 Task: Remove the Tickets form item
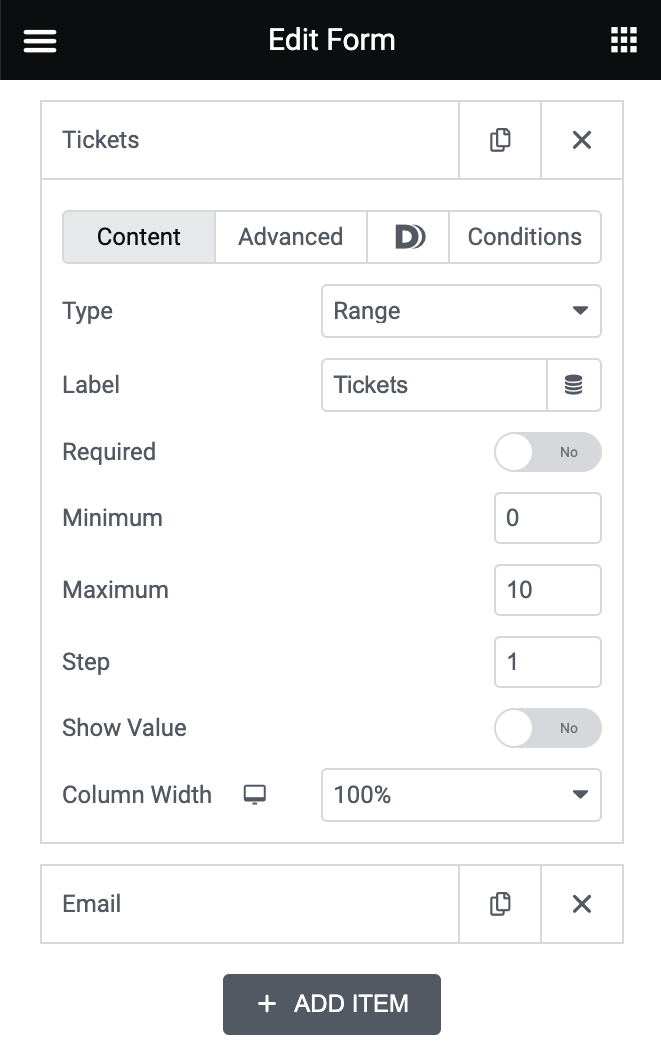581,140
